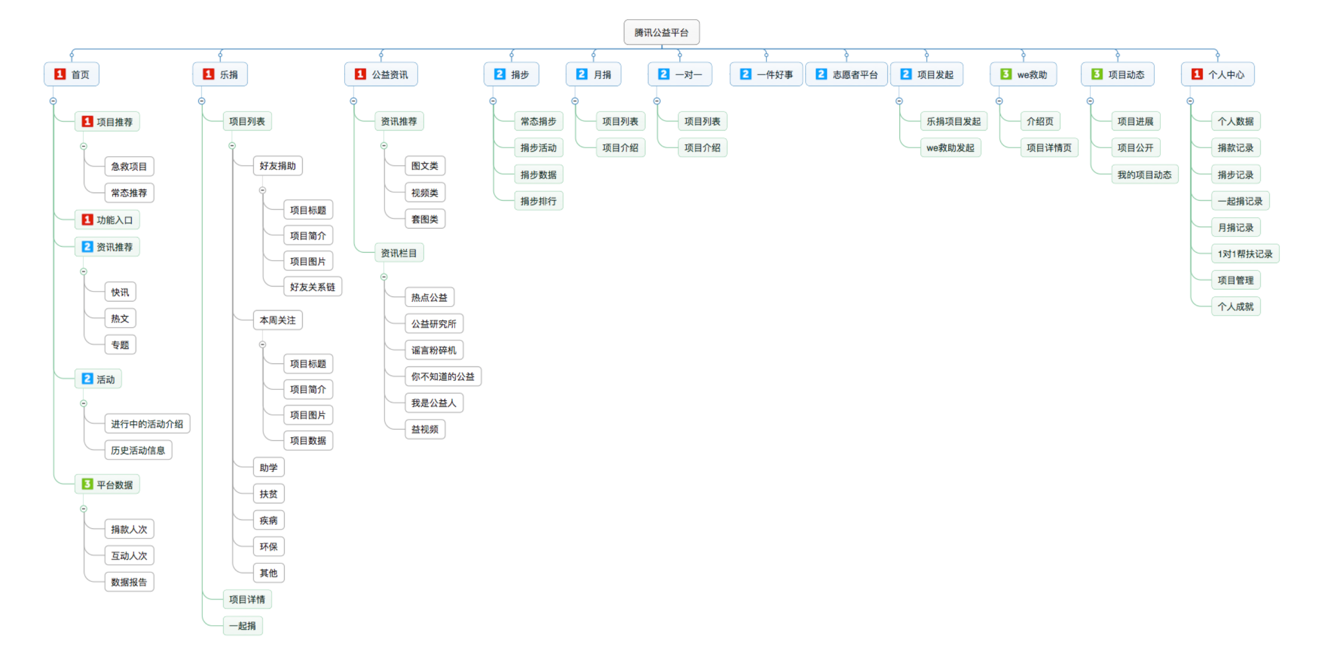Select the 专题 node
The height and width of the screenshot is (666, 1330).
(x=120, y=345)
